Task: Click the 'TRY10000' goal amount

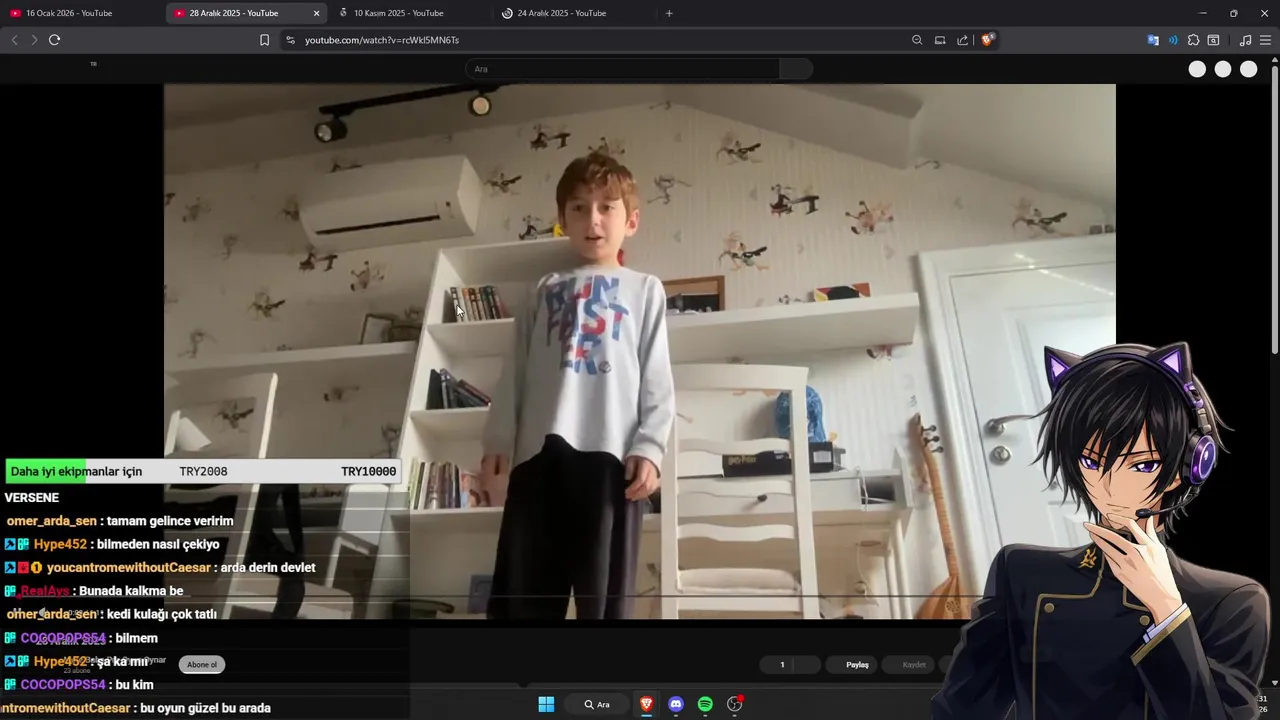Action: pos(368,471)
